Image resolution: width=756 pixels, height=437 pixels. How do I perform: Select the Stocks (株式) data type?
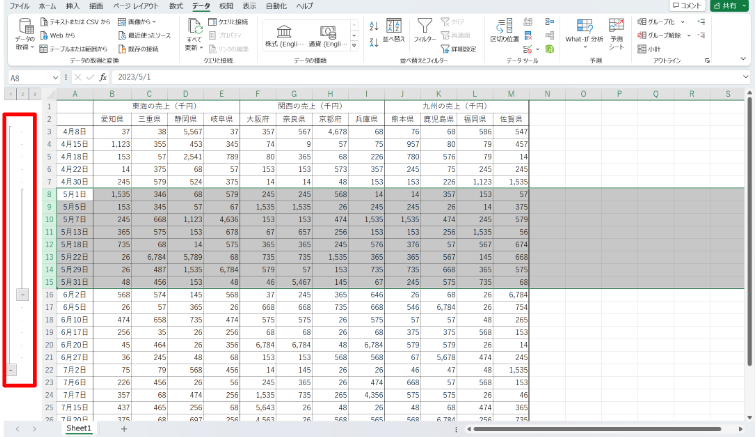coord(284,36)
